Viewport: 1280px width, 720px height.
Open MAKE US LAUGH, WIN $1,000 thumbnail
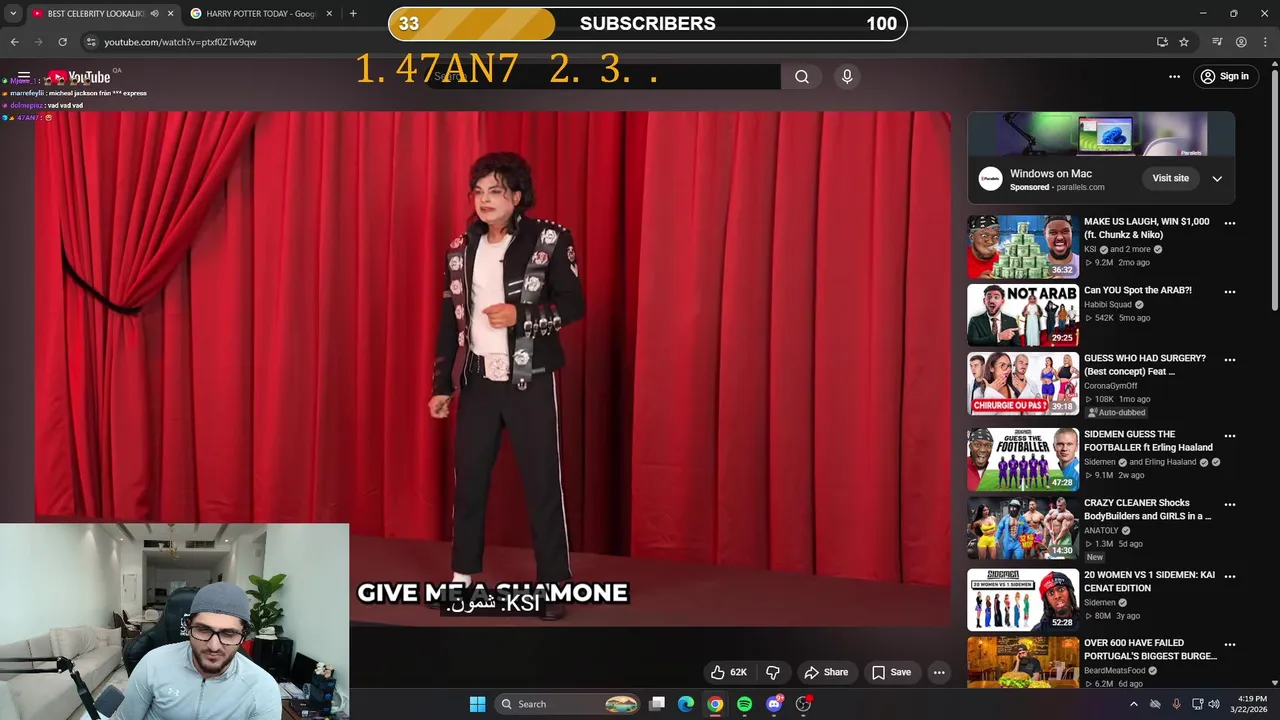1022,247
